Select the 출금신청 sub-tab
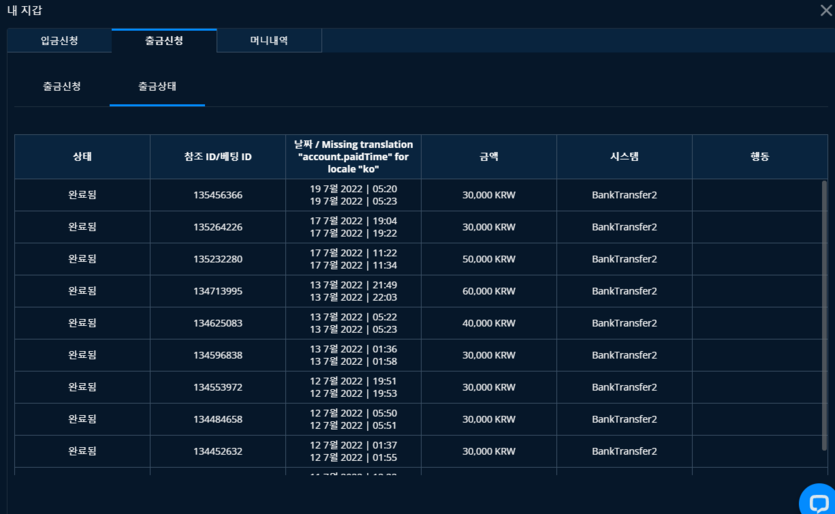Screen dimensions: 835x514 [62, 86]
